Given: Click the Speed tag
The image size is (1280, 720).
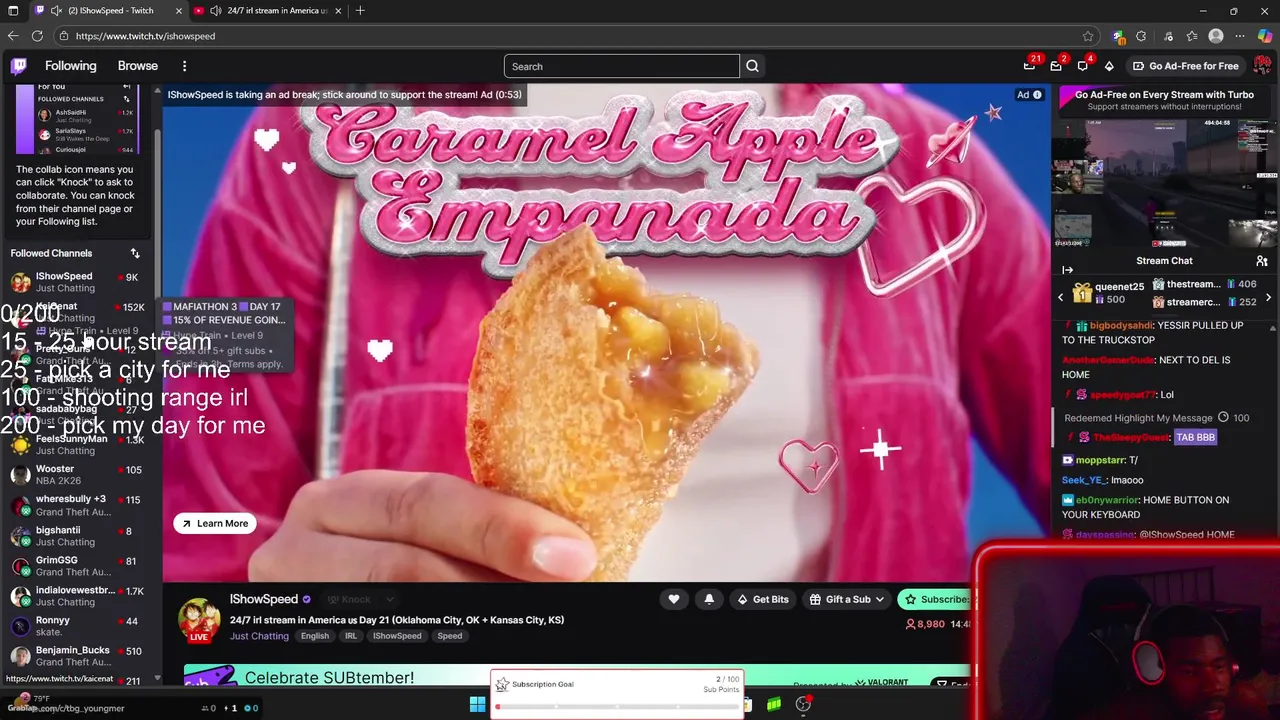Looking at the screenshot, I should [450, 636].
